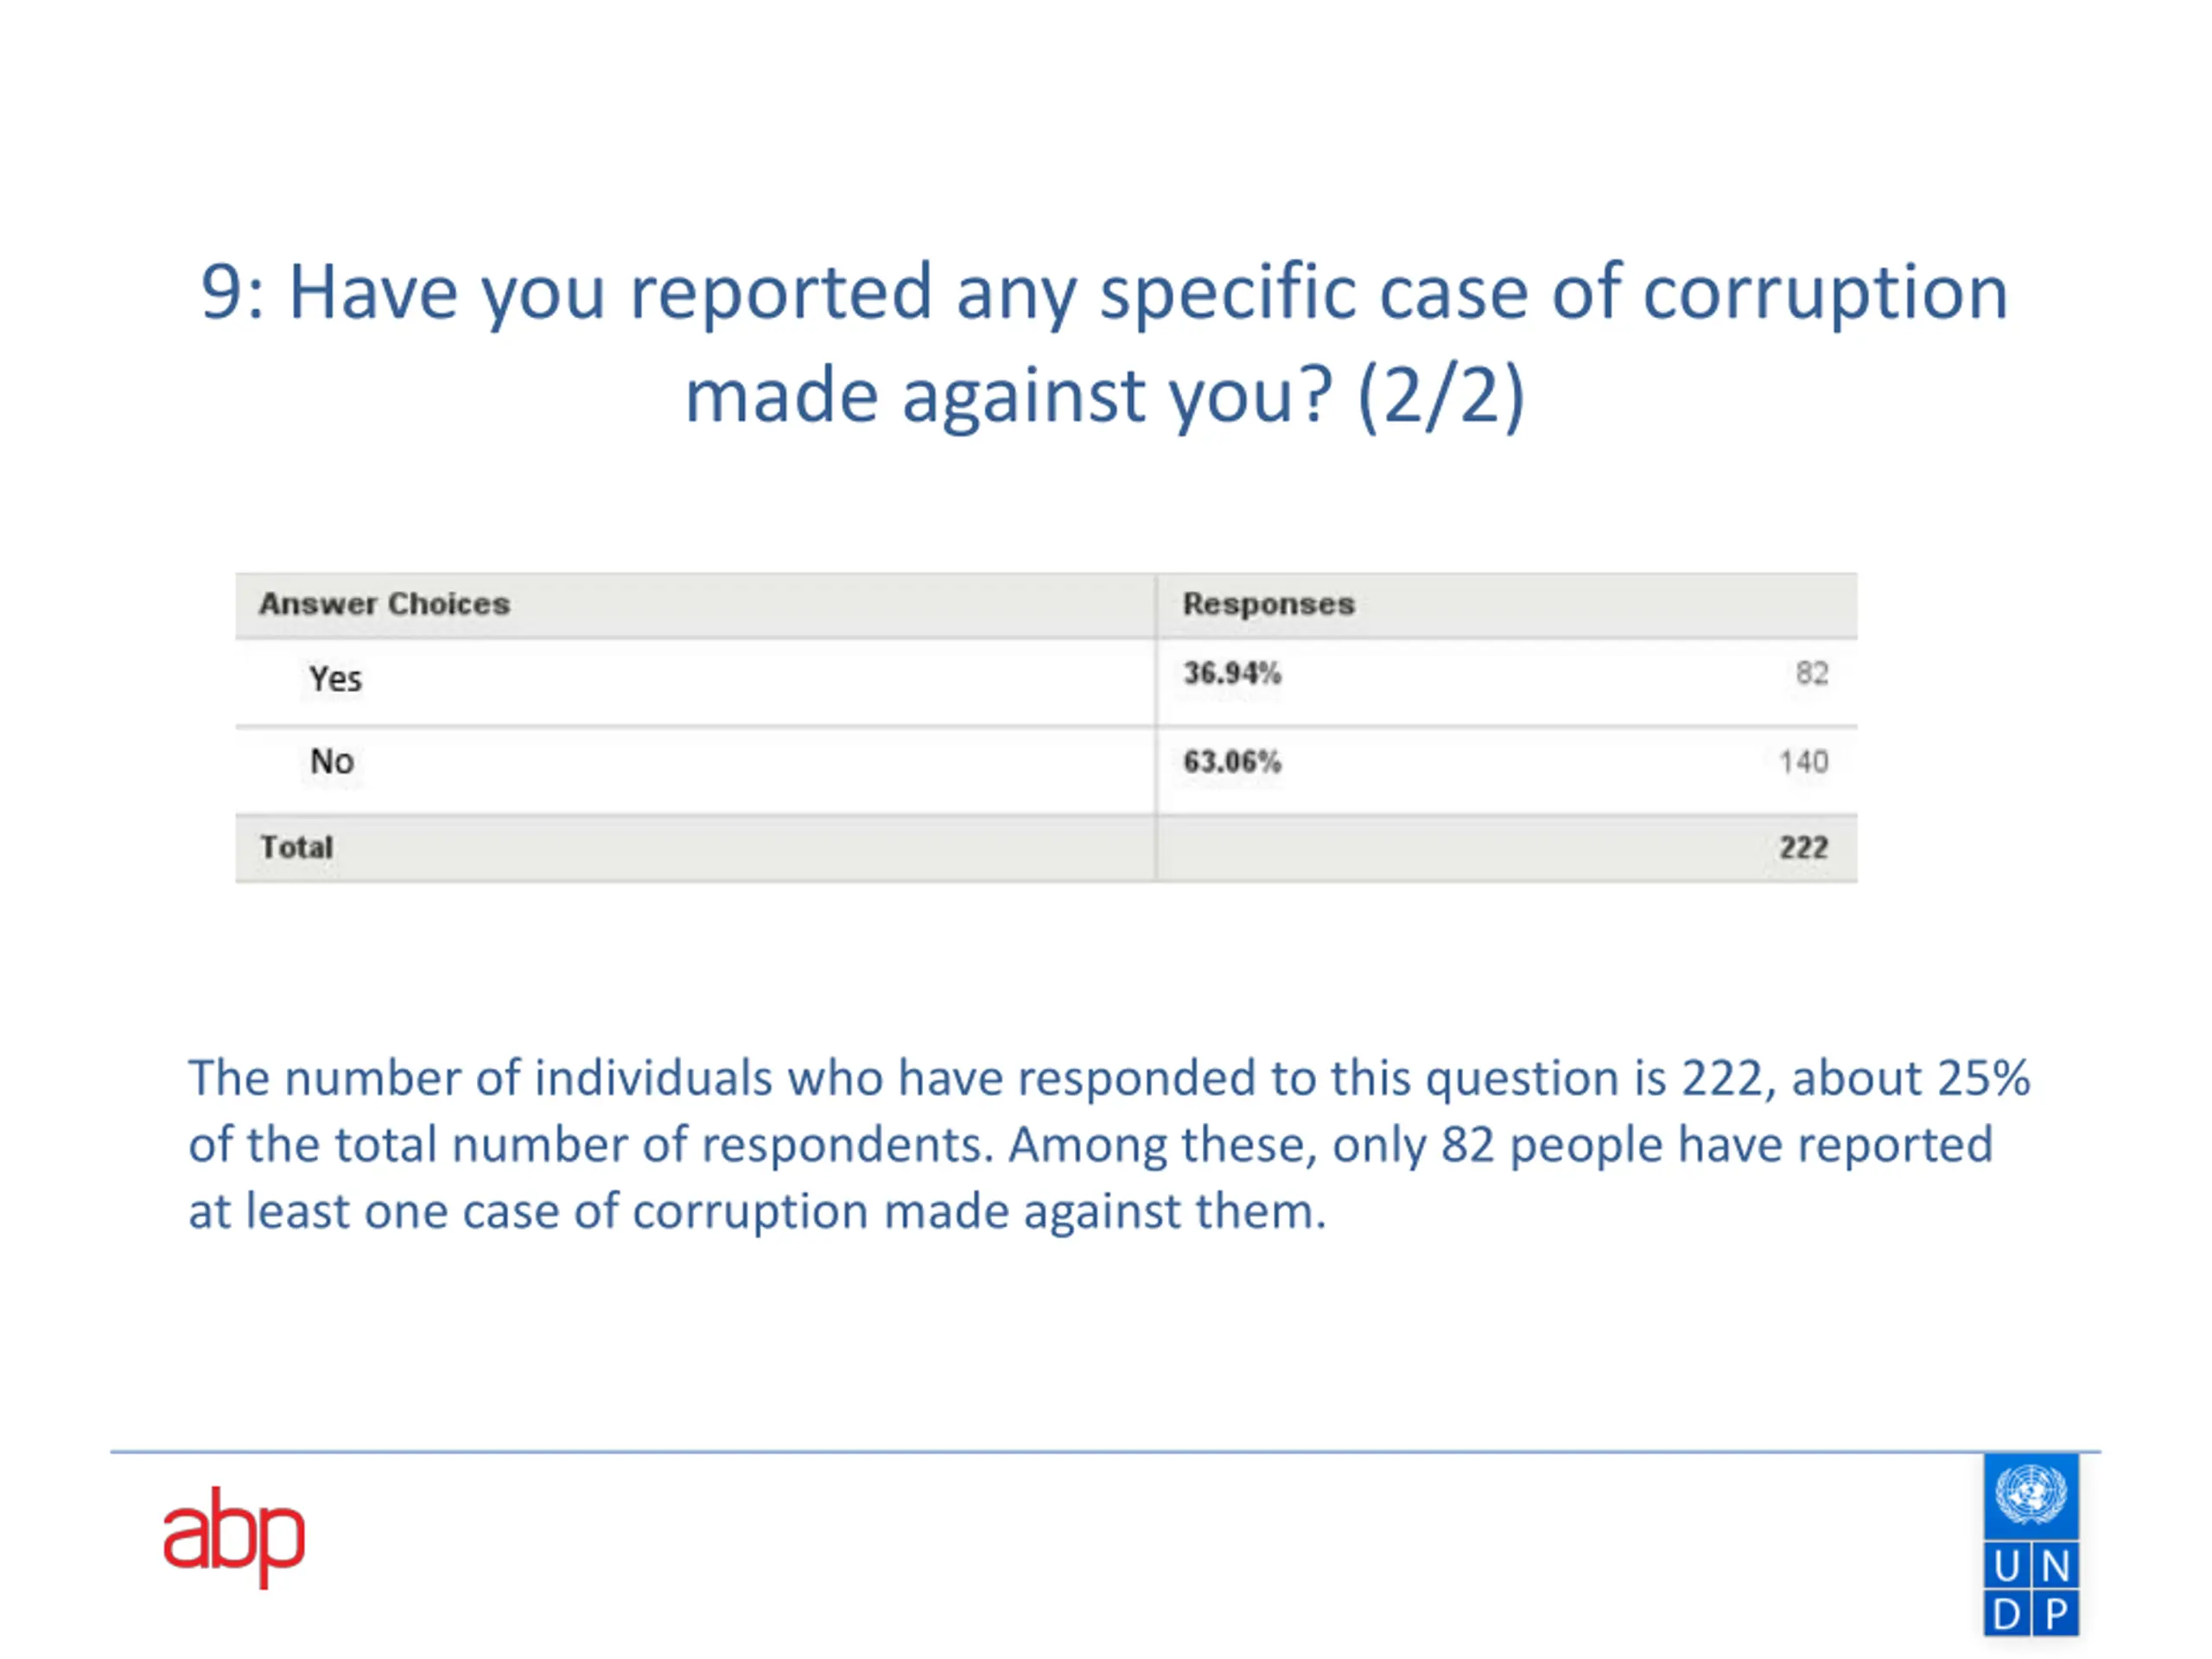Click the slide title about corruption
The height and width of the screenshot is (1659, 2212).
[1105, 343]
